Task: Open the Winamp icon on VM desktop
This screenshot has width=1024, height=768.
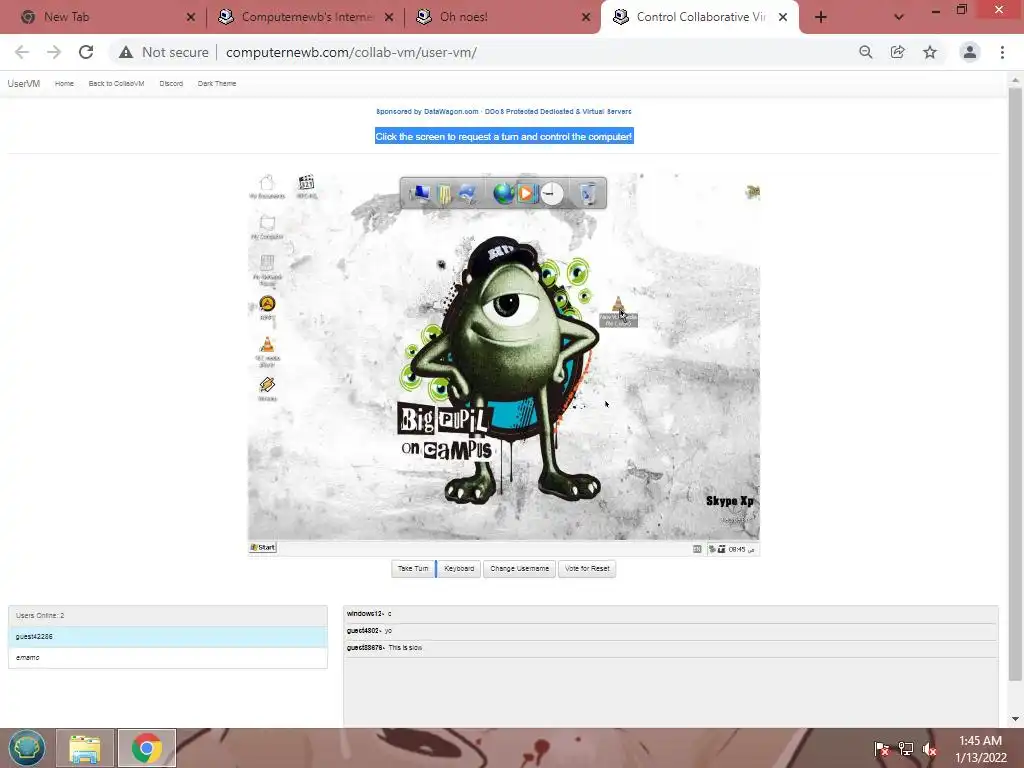Action: (266, 388)
